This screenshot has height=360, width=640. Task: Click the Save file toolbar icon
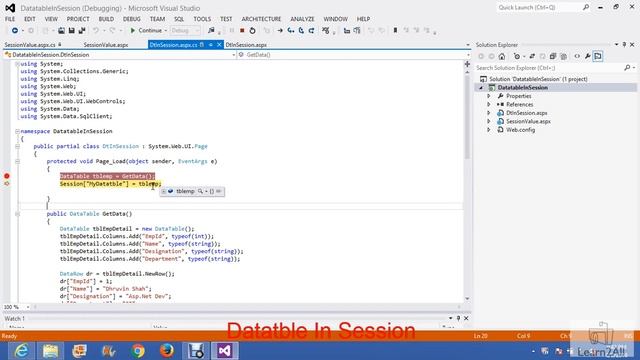tap(71, 31)
